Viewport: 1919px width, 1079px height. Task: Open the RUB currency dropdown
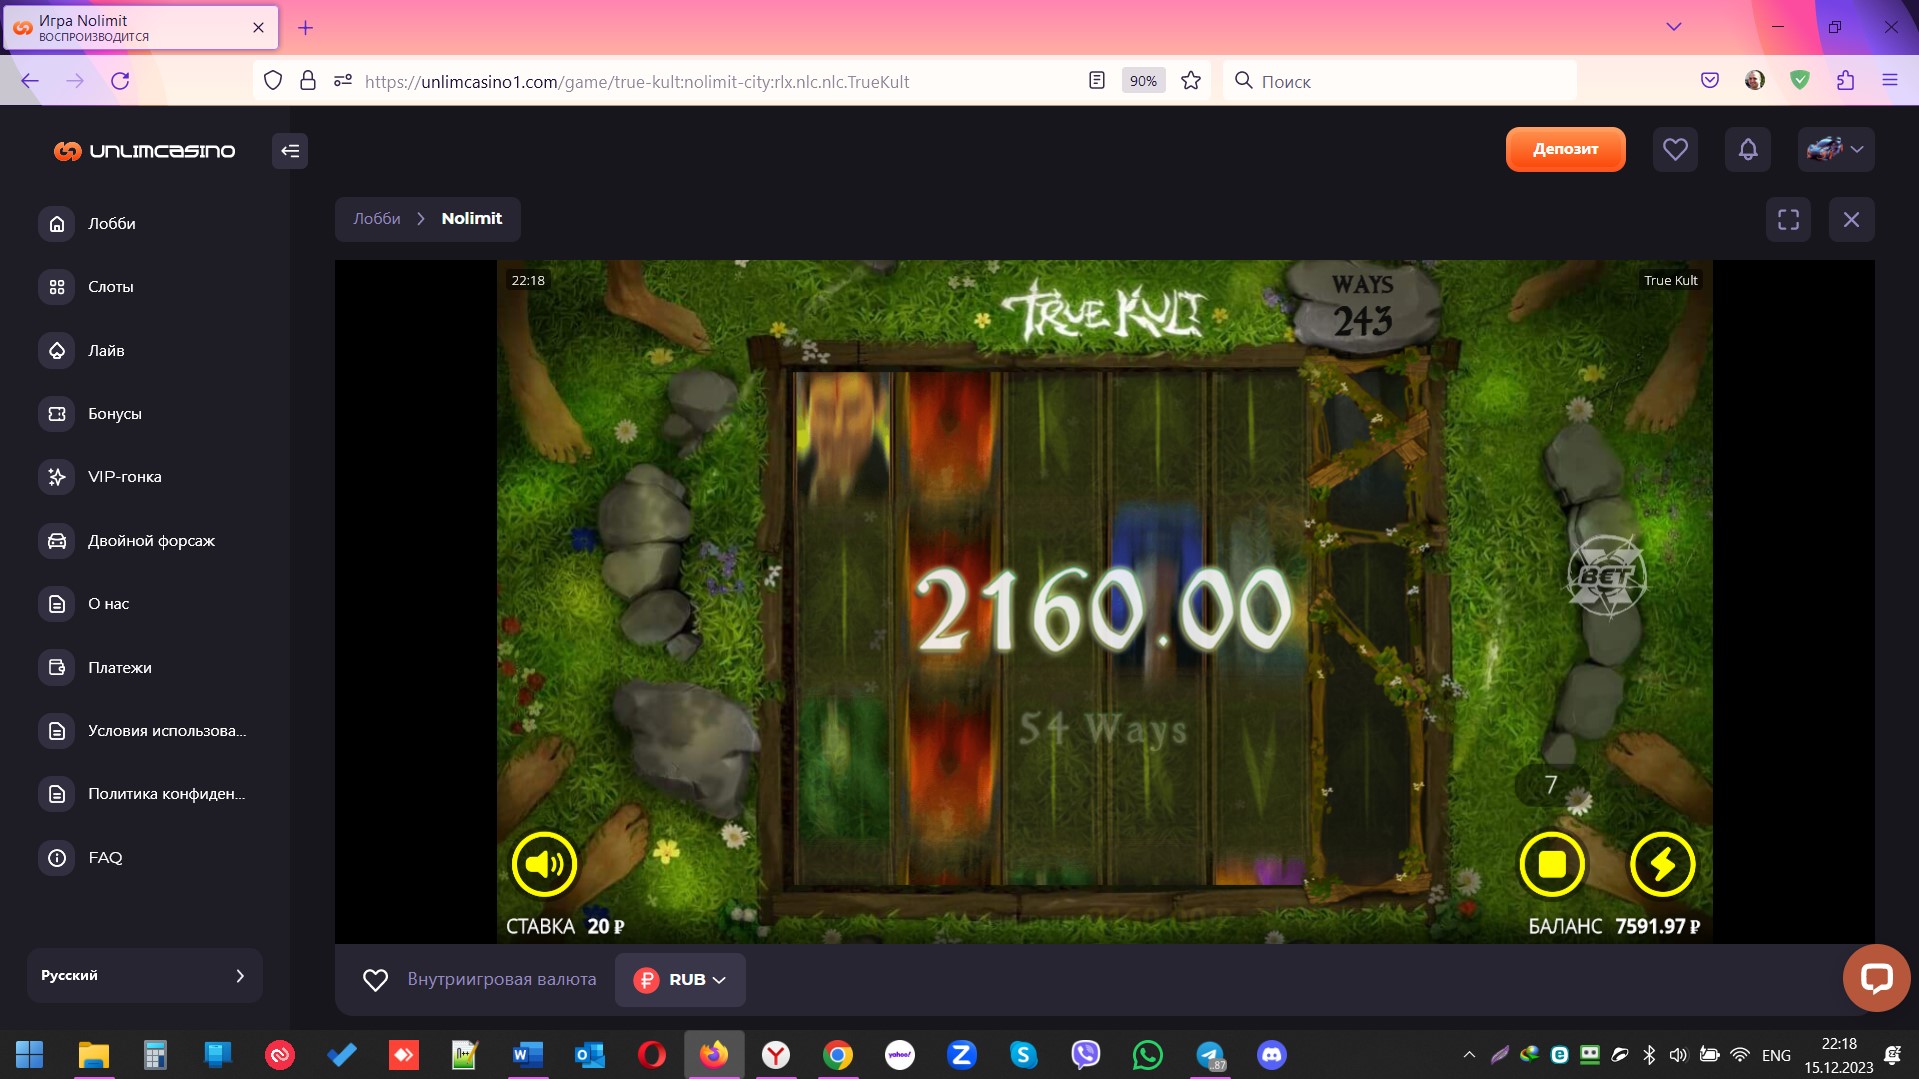[680, 980]
